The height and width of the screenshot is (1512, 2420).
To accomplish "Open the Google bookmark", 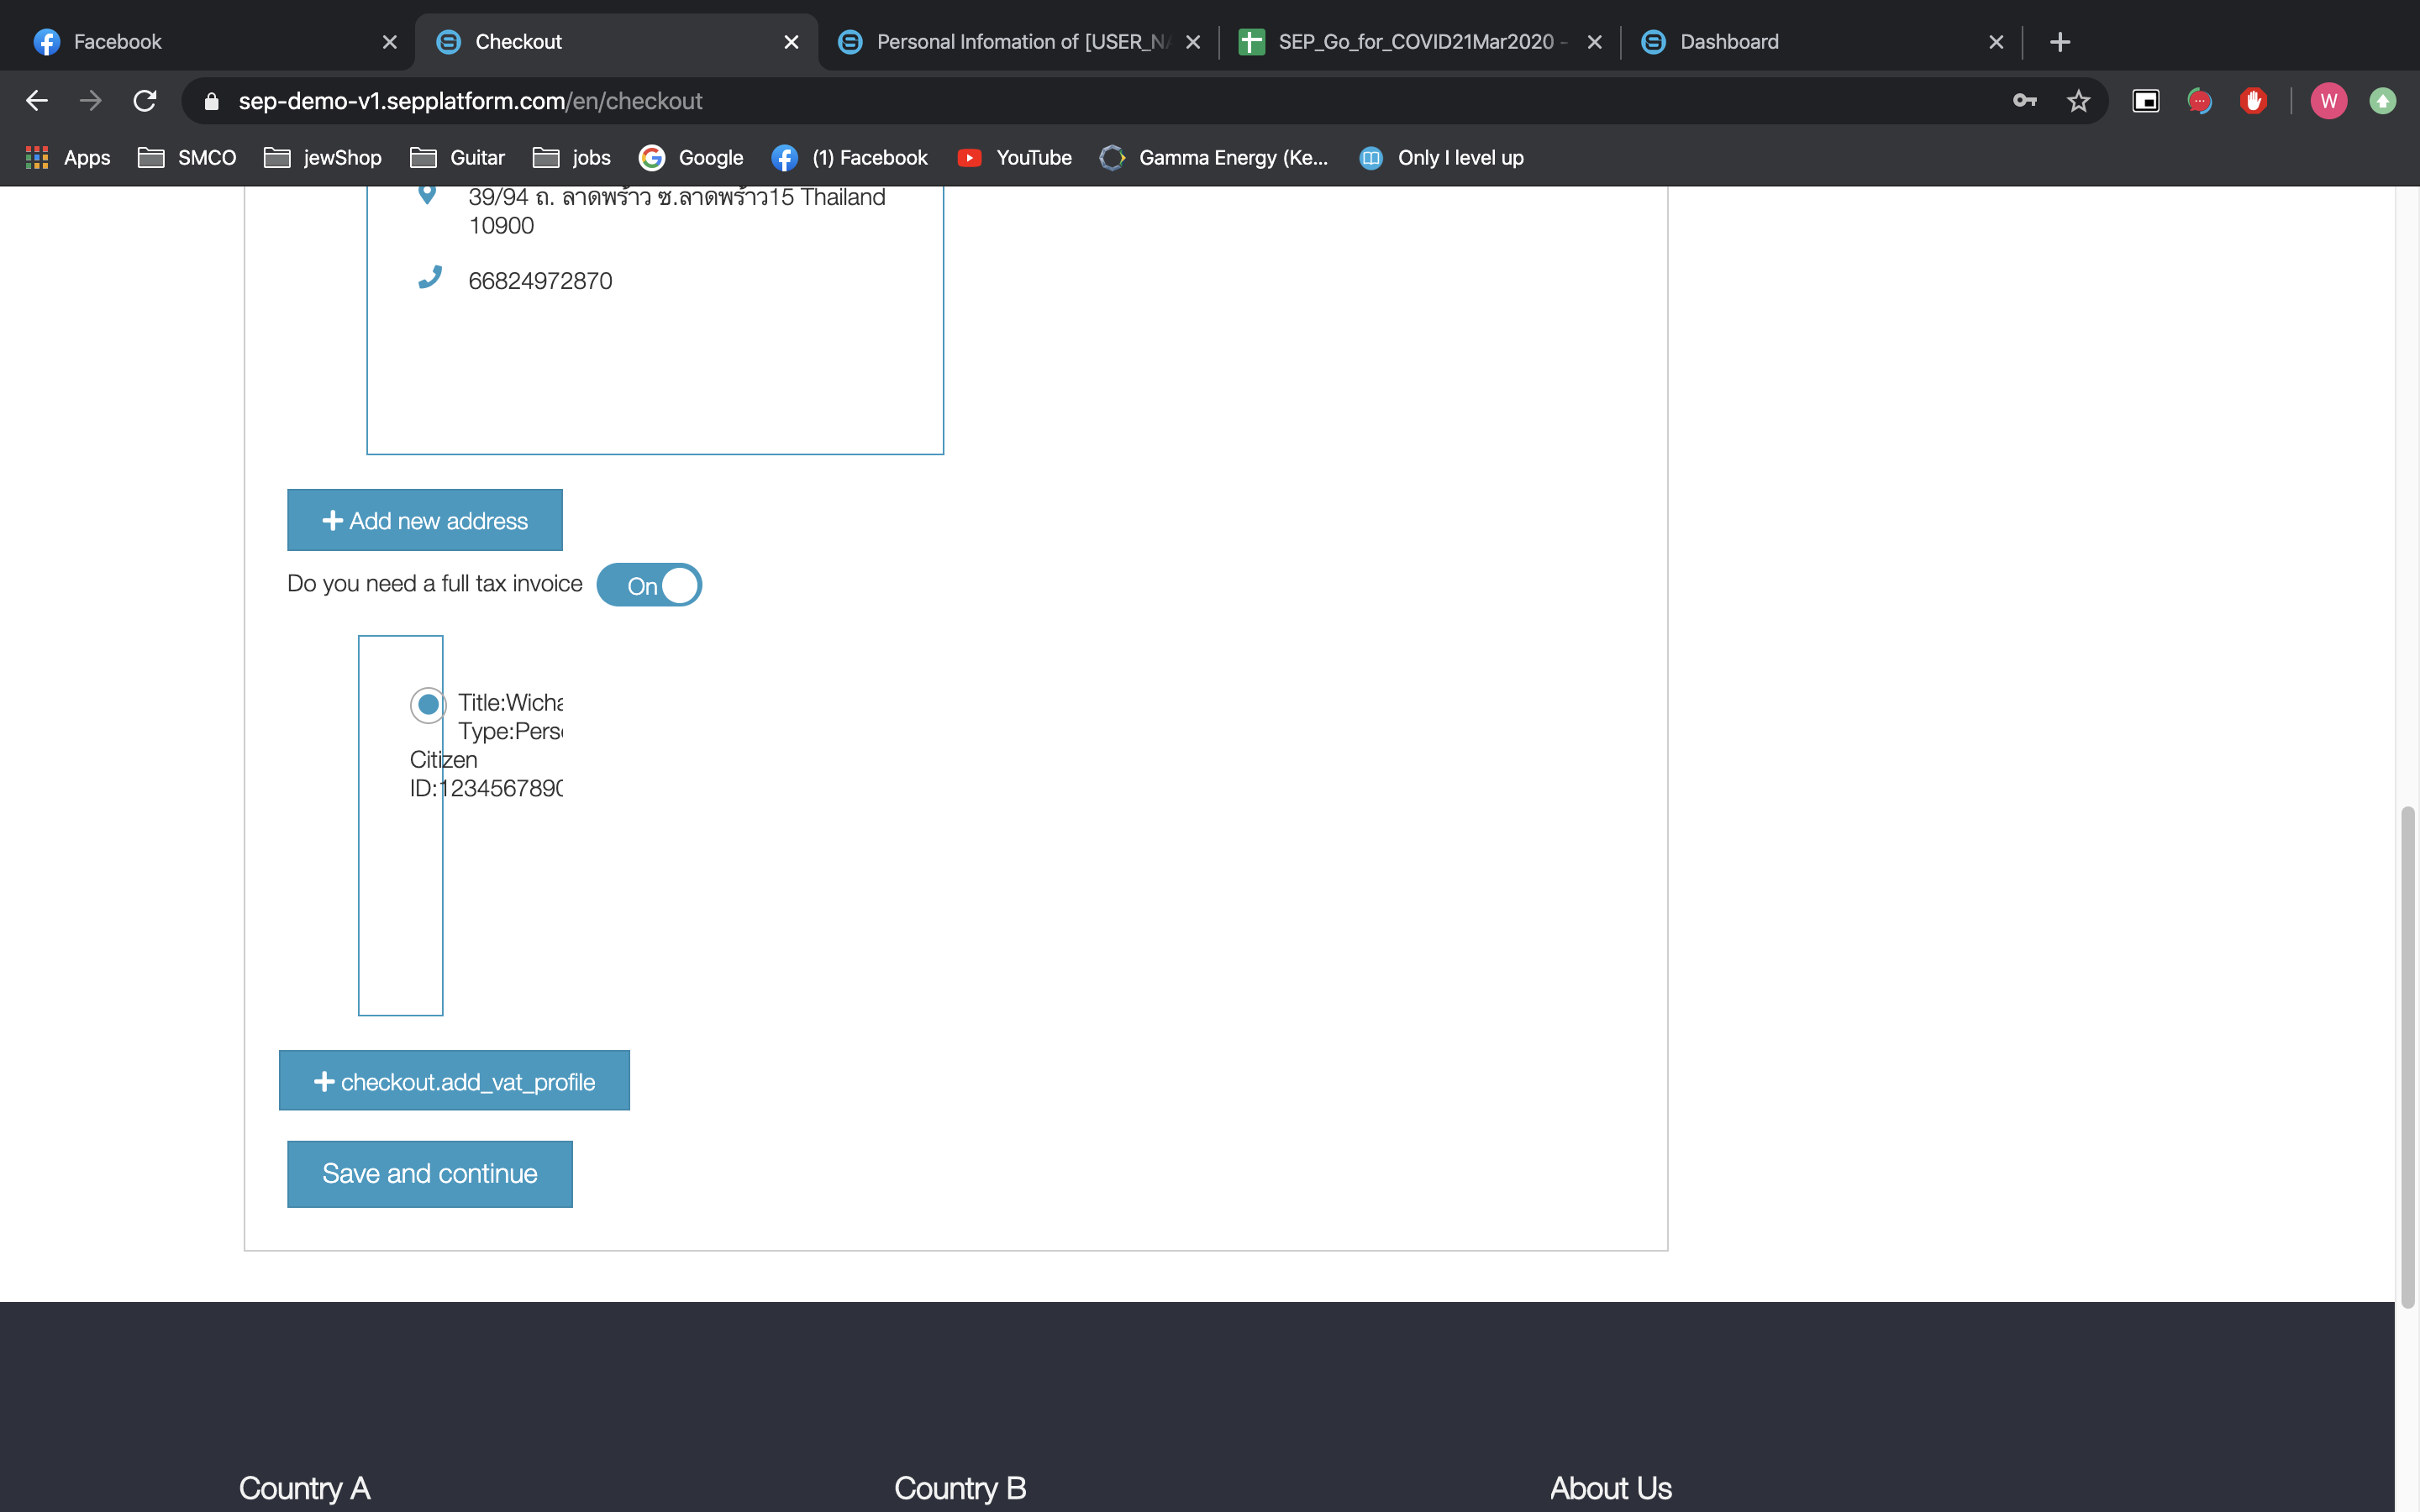I will click(691, 158).
